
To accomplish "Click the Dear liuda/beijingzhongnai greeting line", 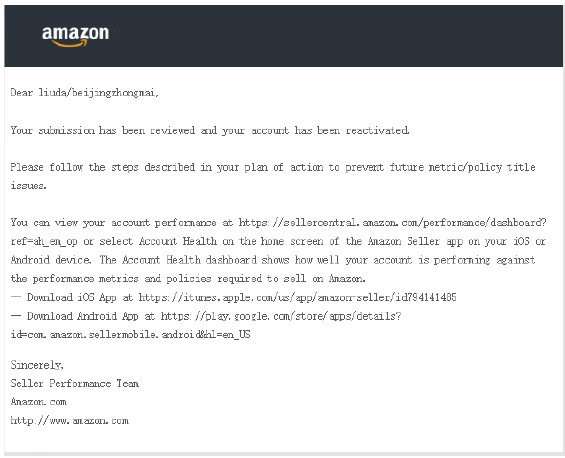I will pos(85,93).
